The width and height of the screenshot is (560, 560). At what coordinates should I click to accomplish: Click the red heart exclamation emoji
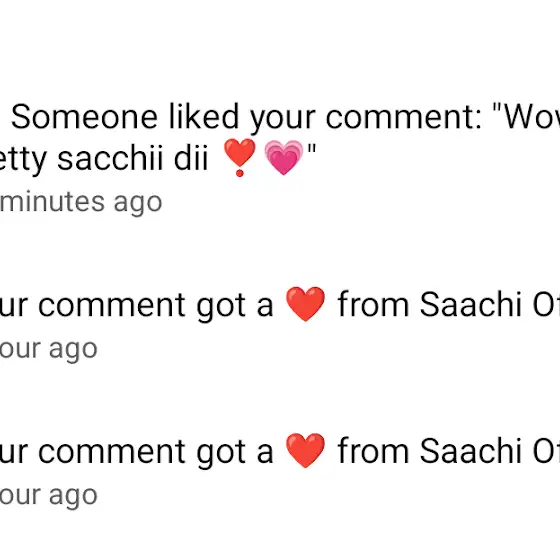pos(240,158)
